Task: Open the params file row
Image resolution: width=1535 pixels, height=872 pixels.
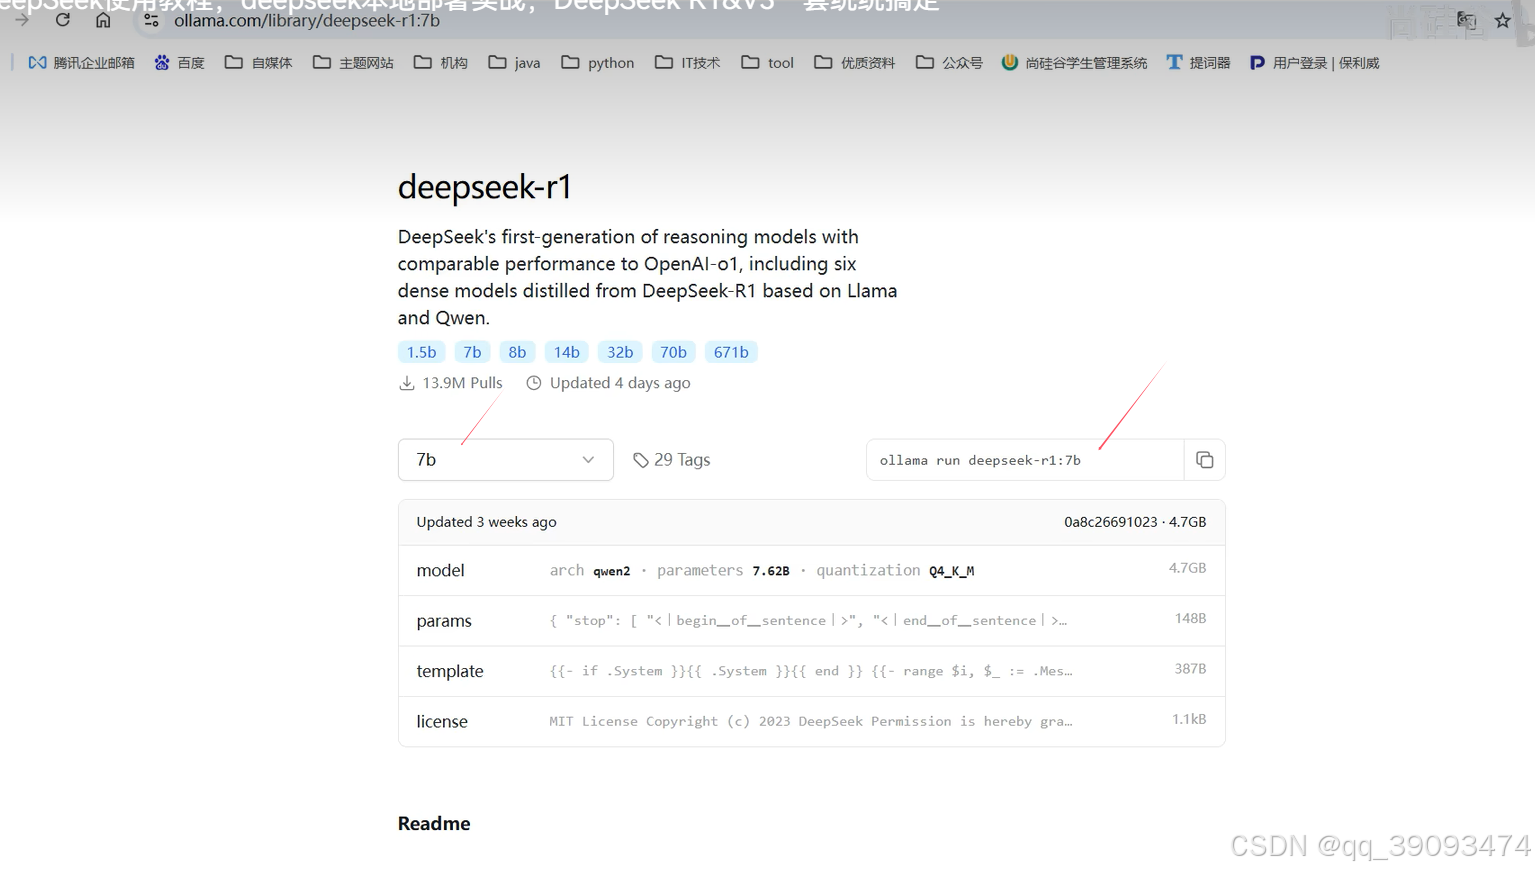Action: click(812, 621)
